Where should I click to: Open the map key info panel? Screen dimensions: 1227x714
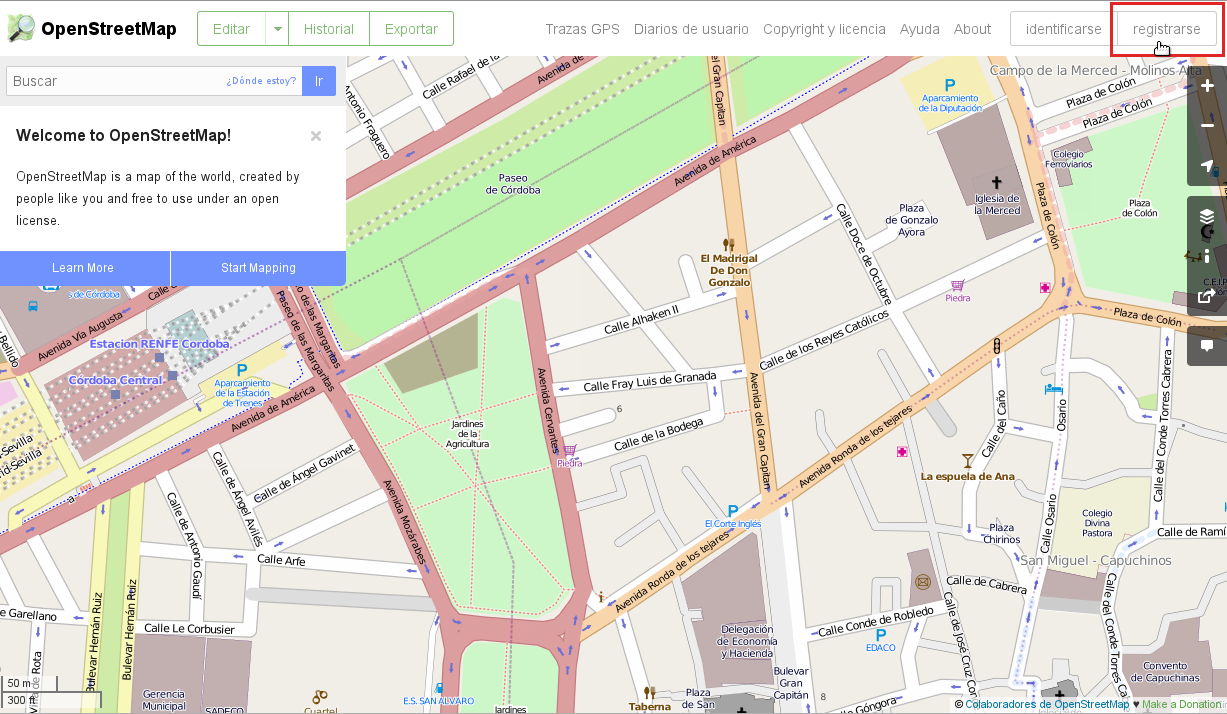(x=1207, y=256)
